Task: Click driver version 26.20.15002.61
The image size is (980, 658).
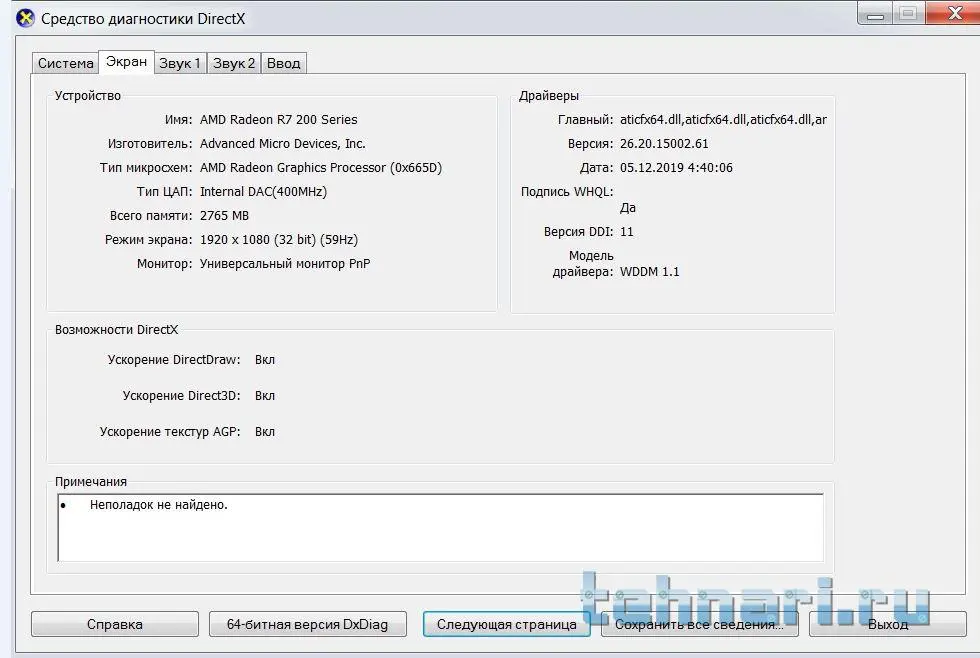Action: pyautogui.click(x=664, y=144)
